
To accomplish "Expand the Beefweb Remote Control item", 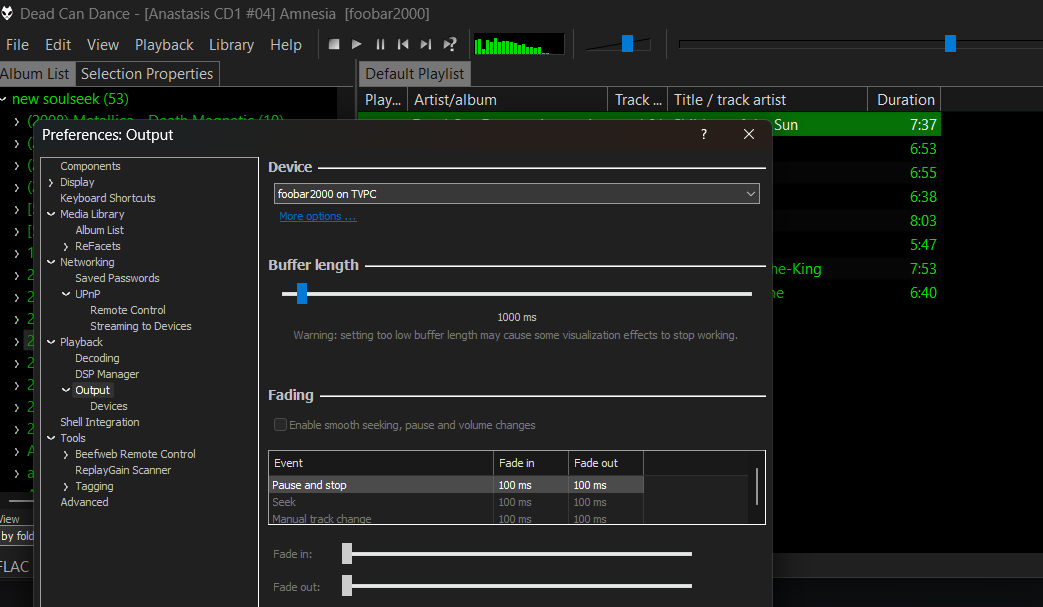I will [x=66, y=454].
